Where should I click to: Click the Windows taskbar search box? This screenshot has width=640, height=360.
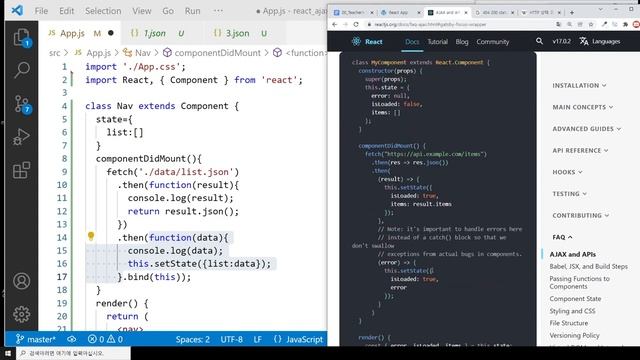click(x=73, y=353)
